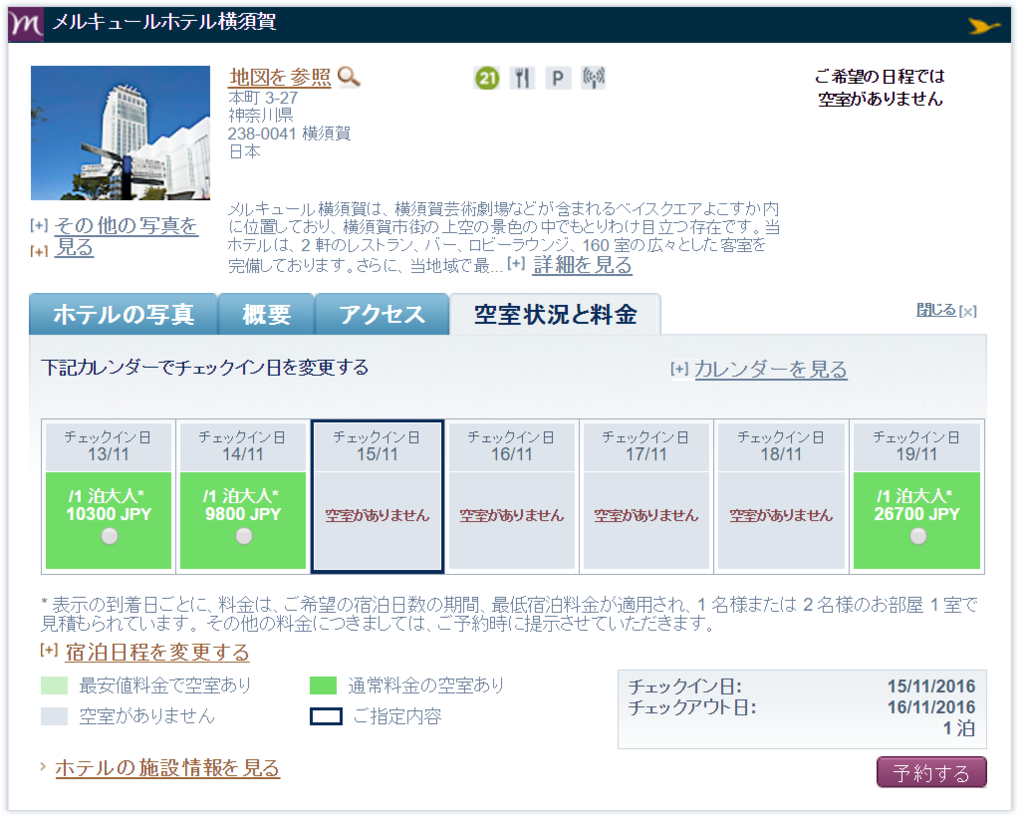The image size is (1024, 820).
Task: Click the checkout date 16/11/2016 value
Action: (931, 707)
